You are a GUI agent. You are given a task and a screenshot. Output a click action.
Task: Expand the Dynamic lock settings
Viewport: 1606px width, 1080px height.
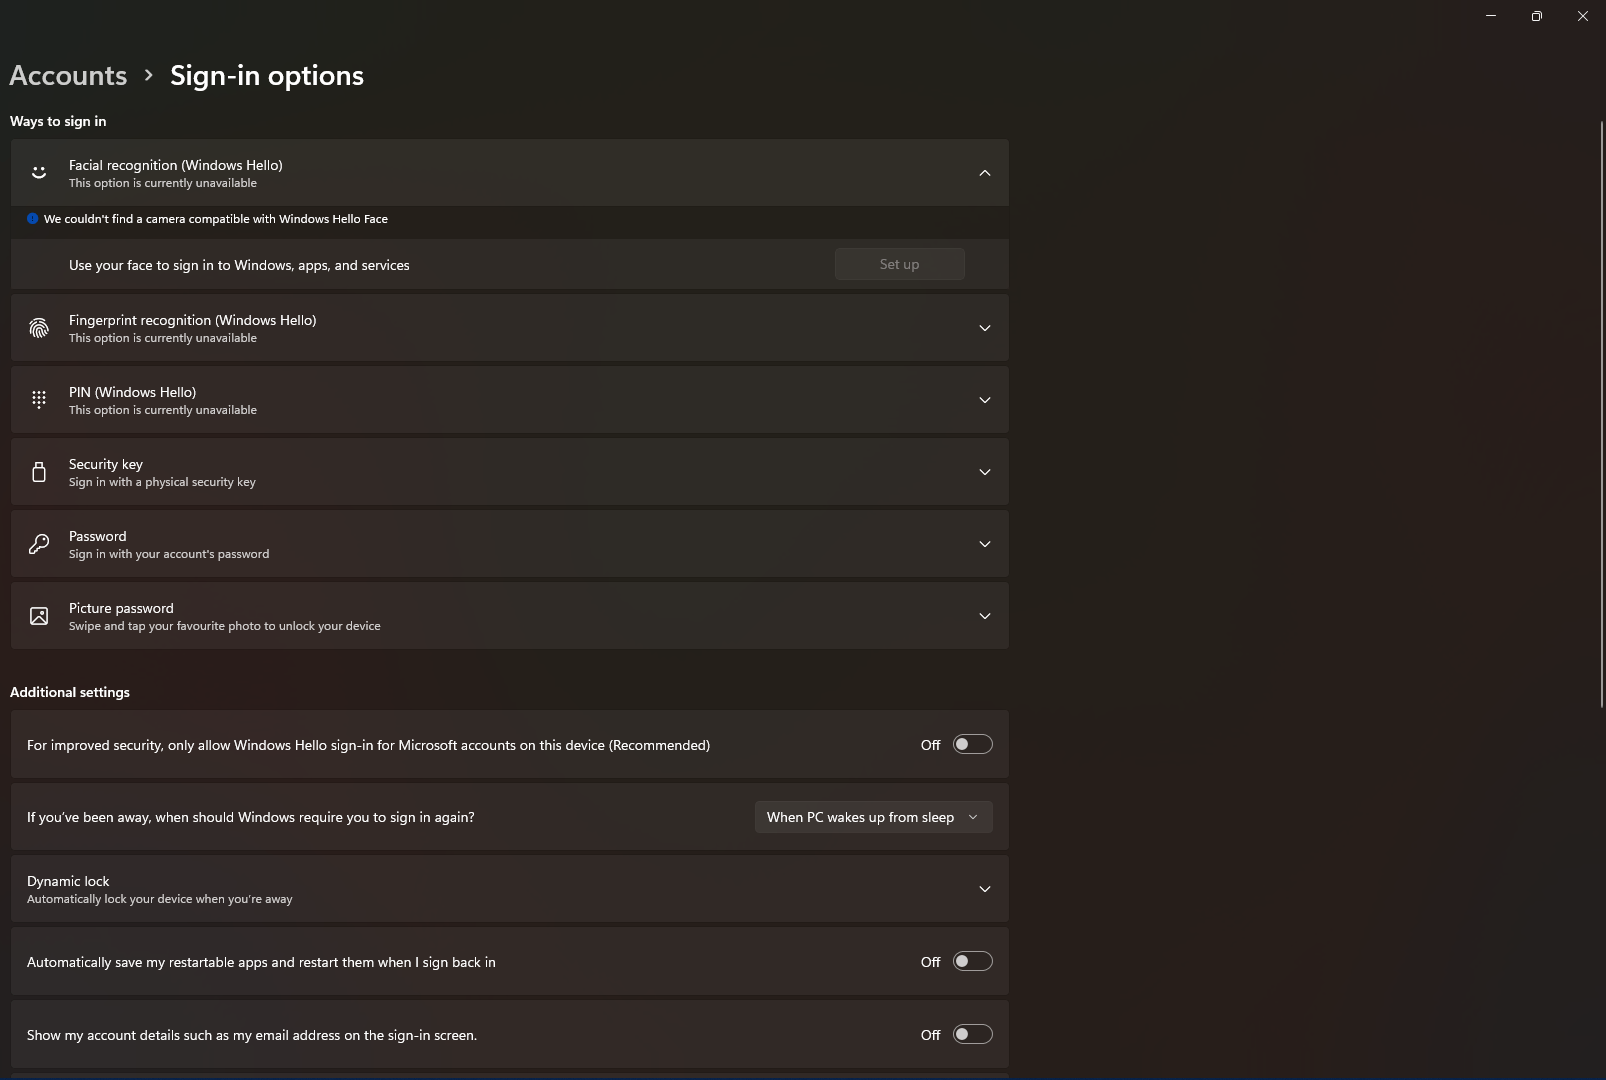coord(985,888)
